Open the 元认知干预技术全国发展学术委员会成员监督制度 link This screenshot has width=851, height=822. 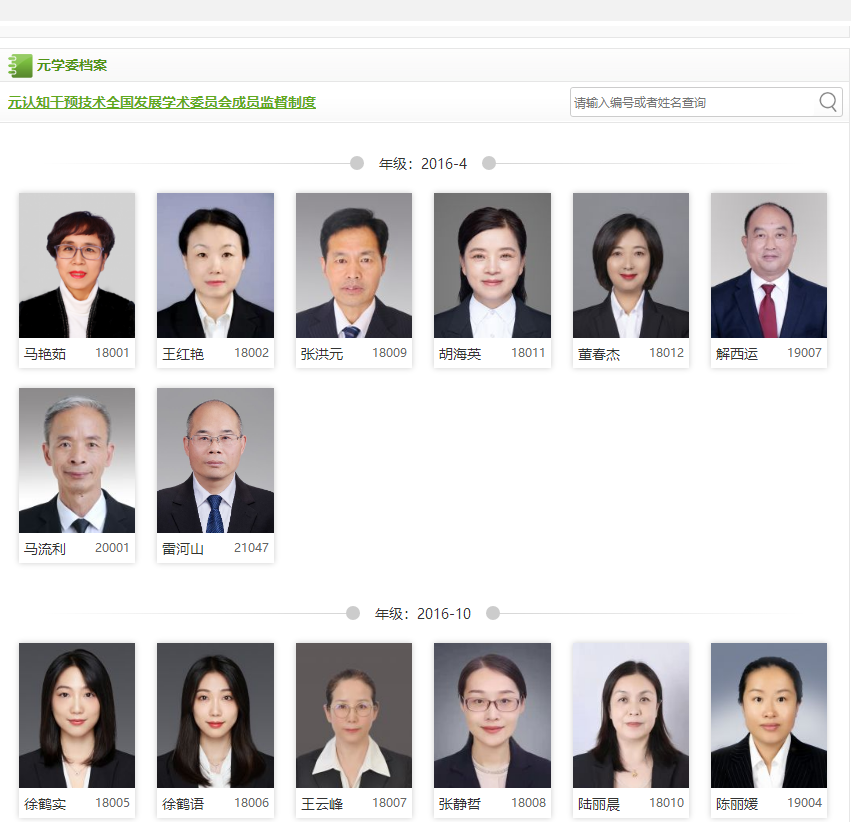pyautogui.click(x=162, y=102)
